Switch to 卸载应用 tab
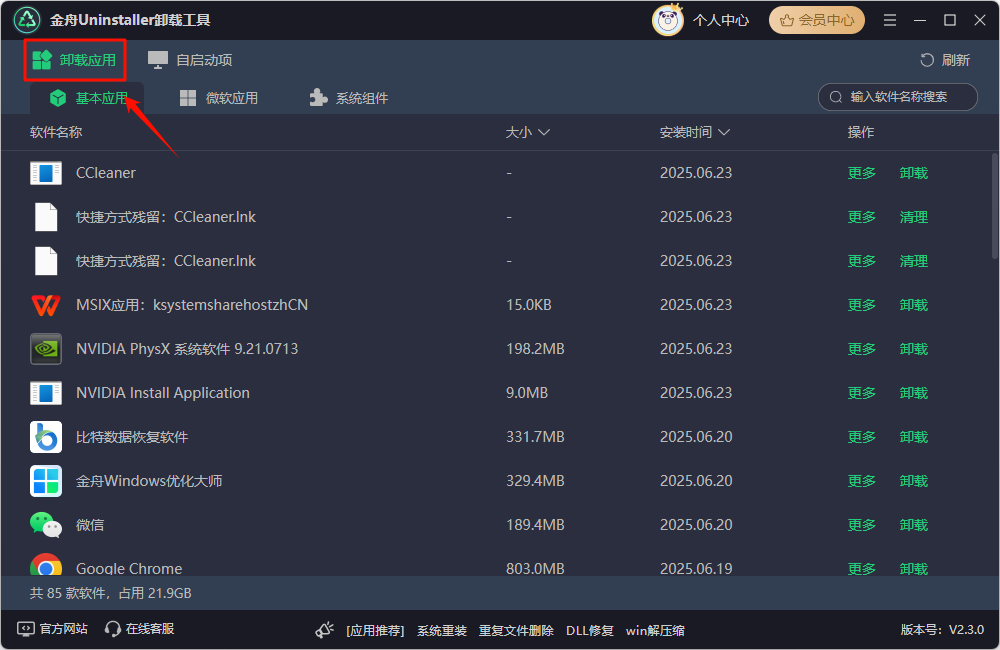This screenshot has height=650, width=1000. (75, 60)
